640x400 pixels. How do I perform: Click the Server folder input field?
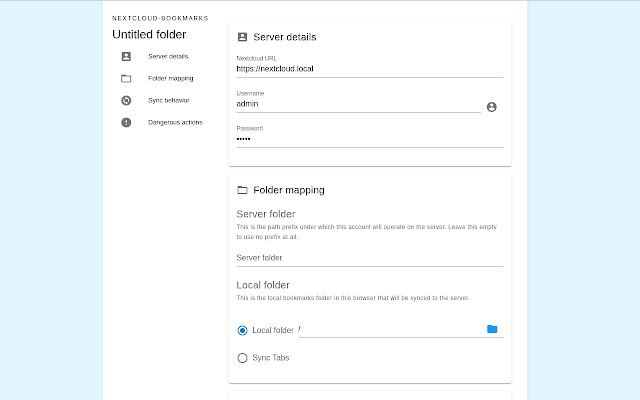369,258
